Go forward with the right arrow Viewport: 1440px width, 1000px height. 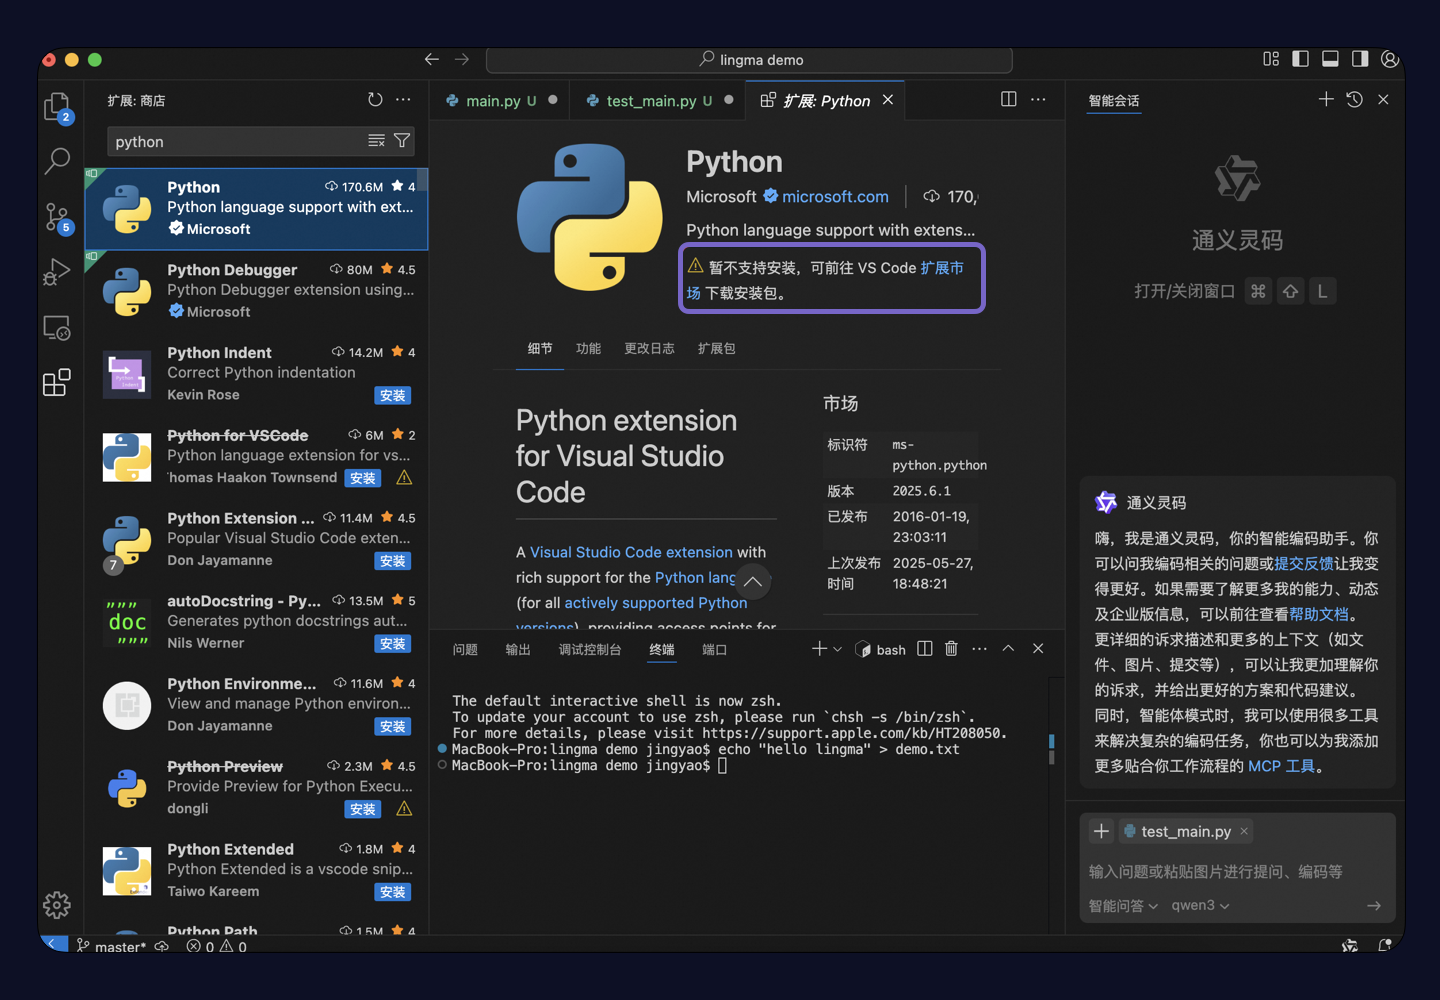point(462,60)
